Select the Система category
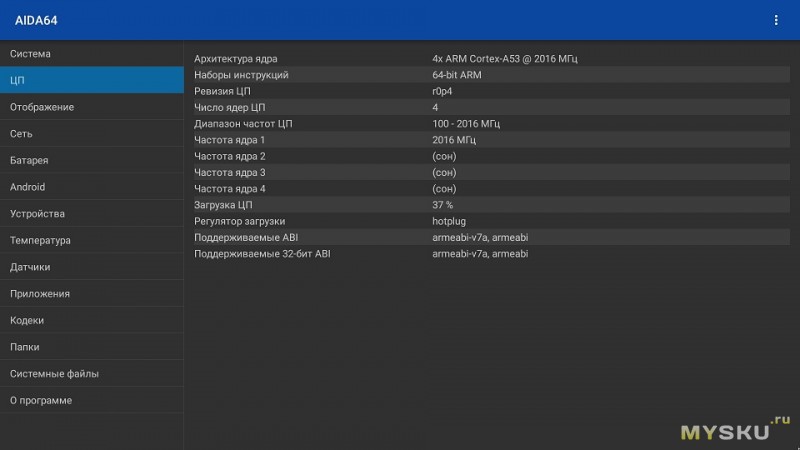The height and width of the screenshot is (450, 800). pos(92,54)
